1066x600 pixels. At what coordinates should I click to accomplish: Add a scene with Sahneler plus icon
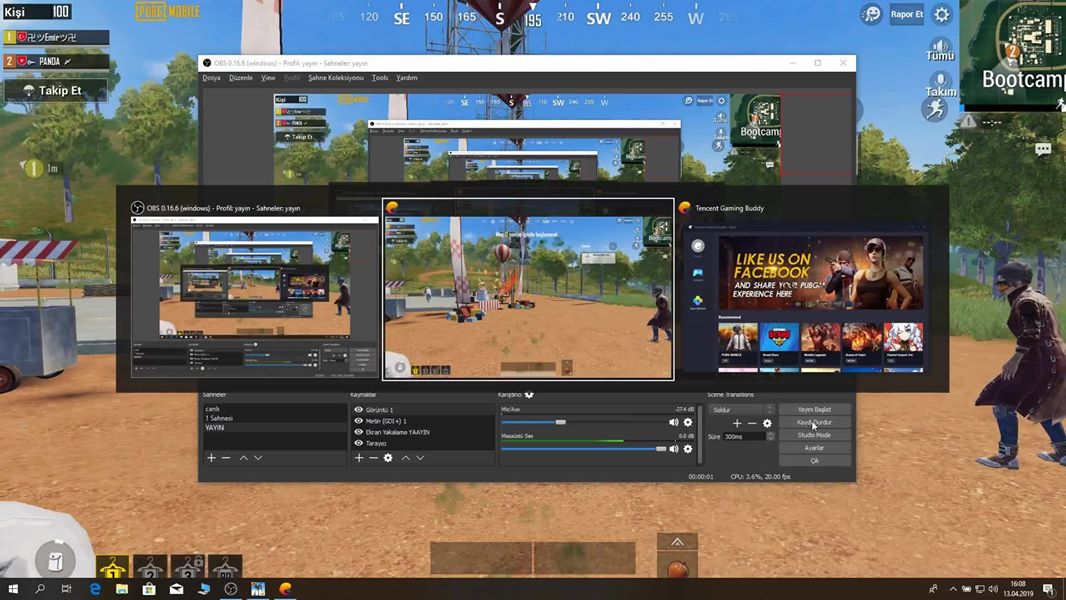click(211, 458)
